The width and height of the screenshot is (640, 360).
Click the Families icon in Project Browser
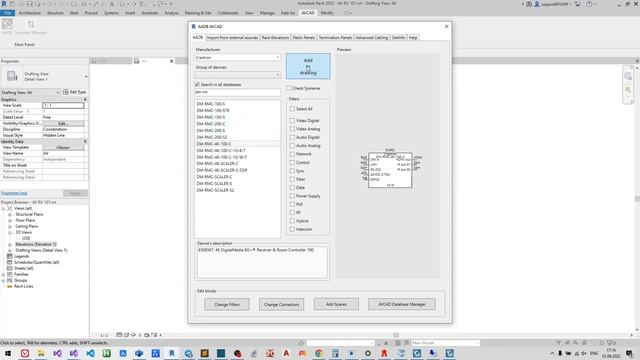pyautogui.click(x=10, y=274)
